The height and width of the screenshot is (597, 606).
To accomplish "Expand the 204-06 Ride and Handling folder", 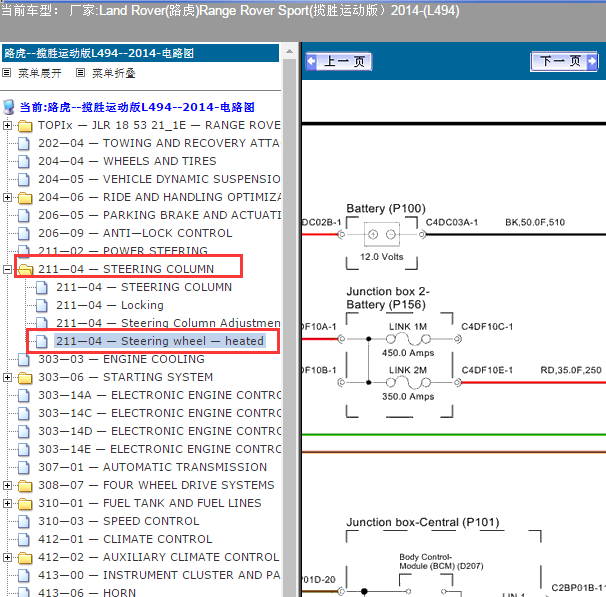I will (7, 197).
